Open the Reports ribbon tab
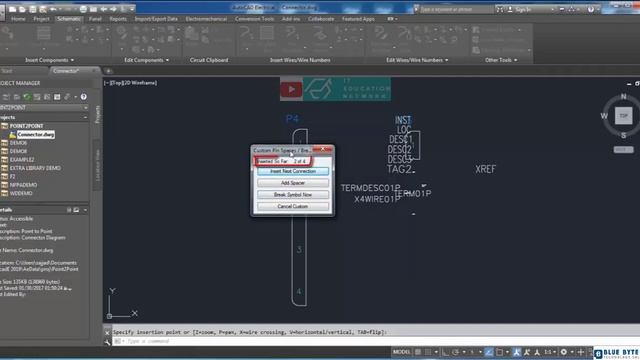640x360 pixels. (x=118, y=19)
